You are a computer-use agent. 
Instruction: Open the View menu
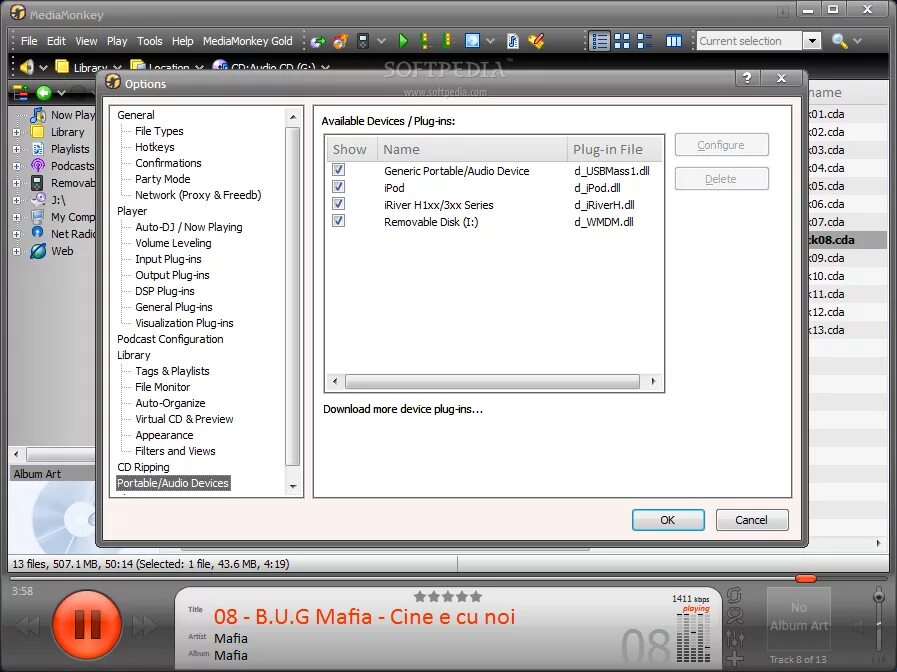[x=86, y=41]
